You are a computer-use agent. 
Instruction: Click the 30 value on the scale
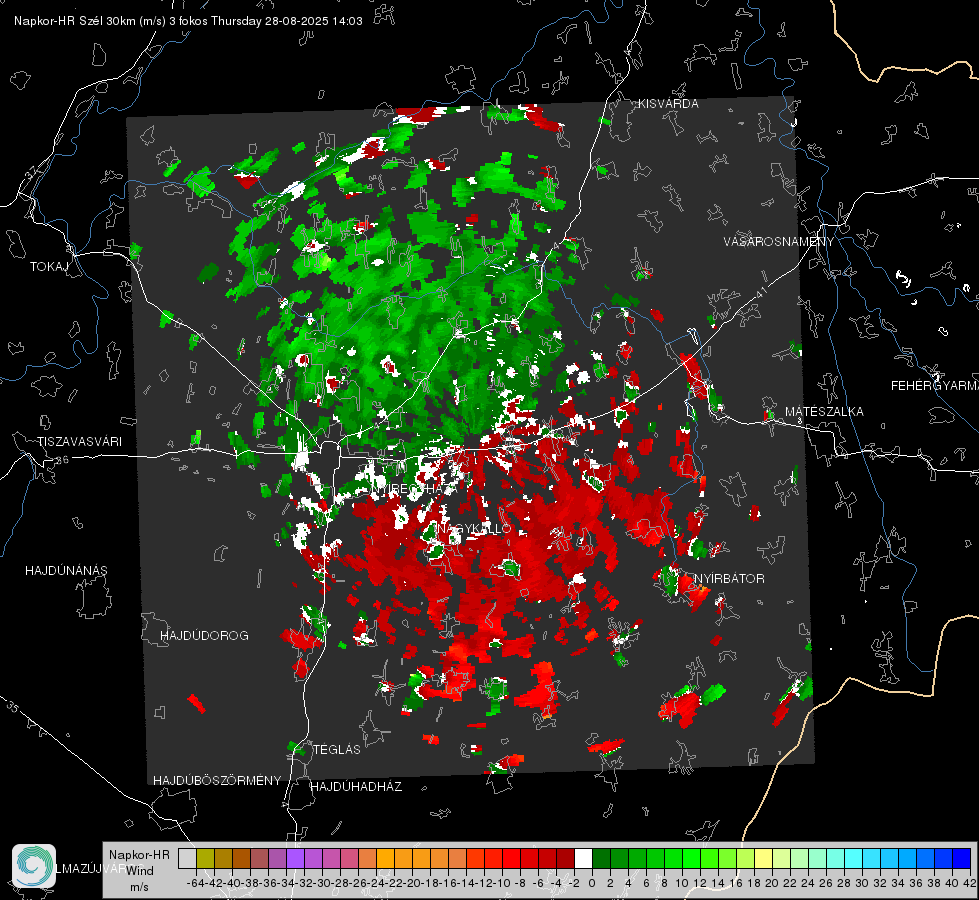point(862,883)
